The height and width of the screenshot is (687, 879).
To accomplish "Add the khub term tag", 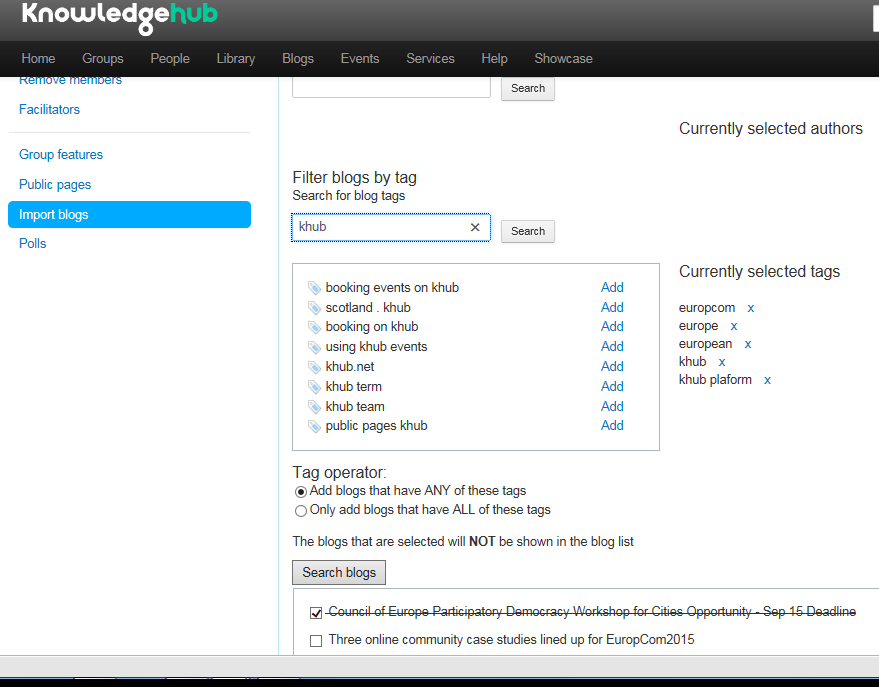I will 612,387.
